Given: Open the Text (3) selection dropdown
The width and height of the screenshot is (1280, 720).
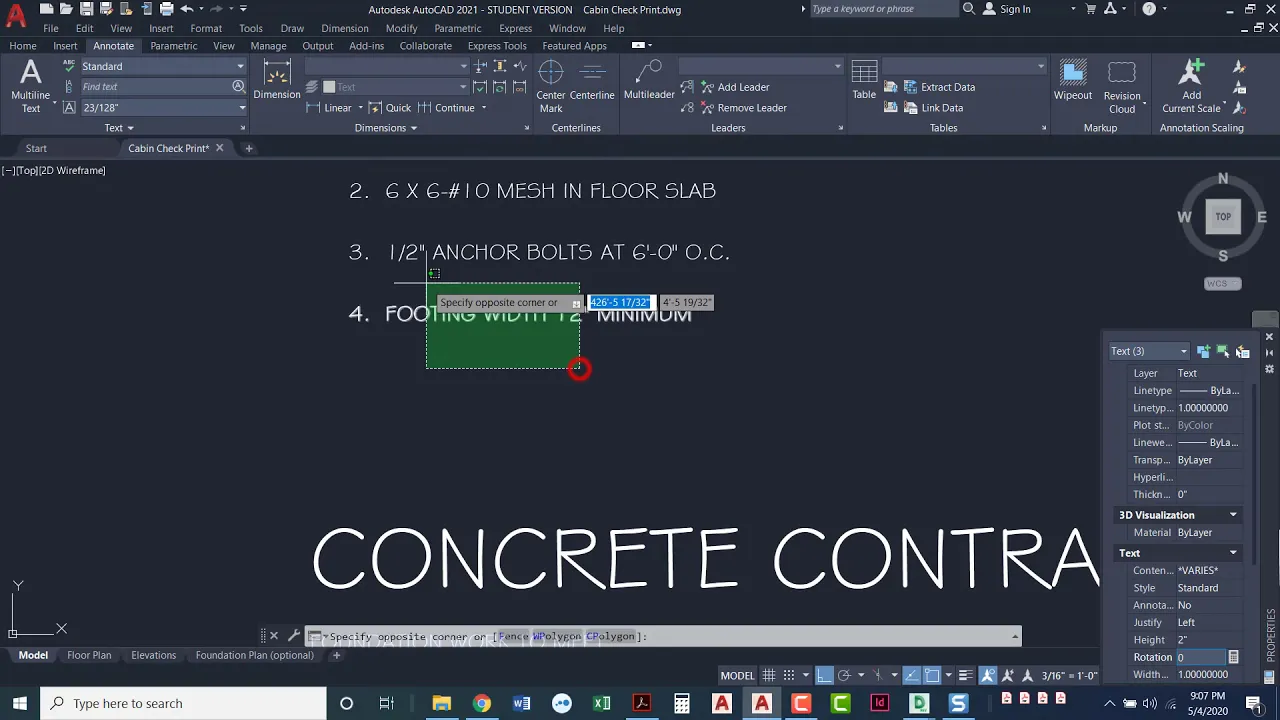Looking at the screenshot, I should 1149,351.
